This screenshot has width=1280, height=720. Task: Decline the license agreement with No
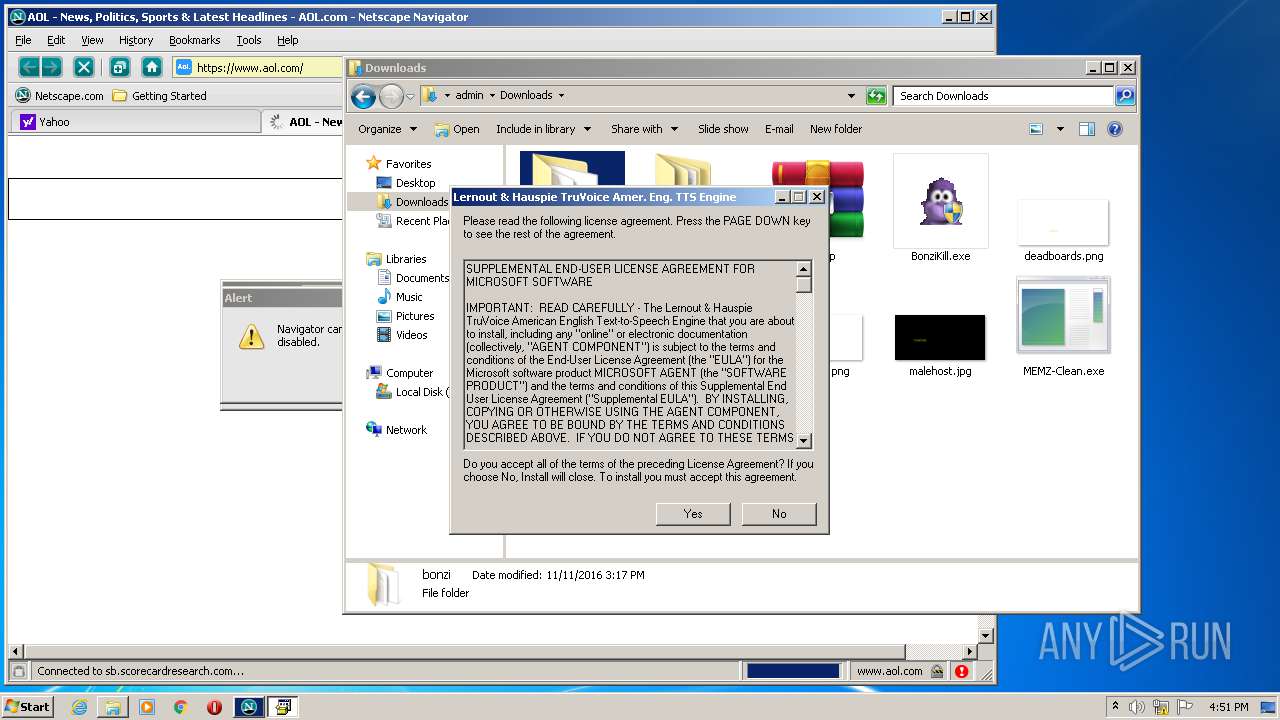tap(779, 514)
